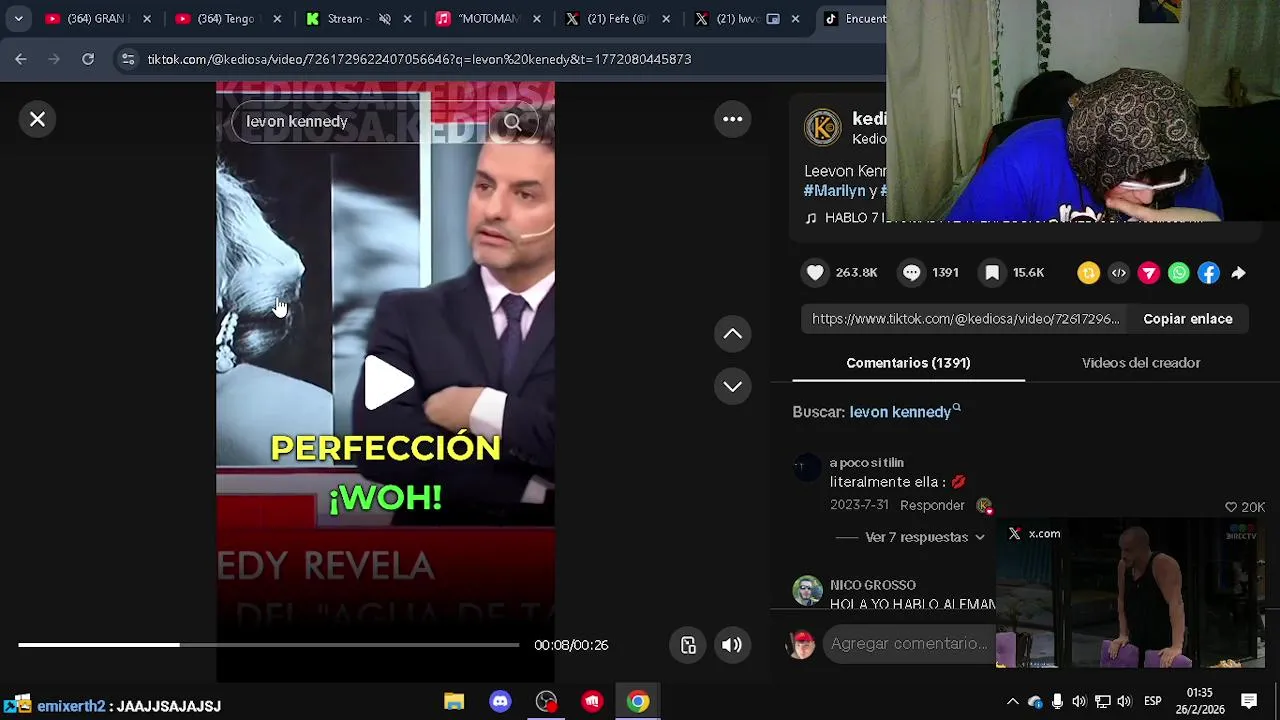Open the video three-dots options menu
Viewport: 1280px width, 720px height.
(x=732, y=119)
